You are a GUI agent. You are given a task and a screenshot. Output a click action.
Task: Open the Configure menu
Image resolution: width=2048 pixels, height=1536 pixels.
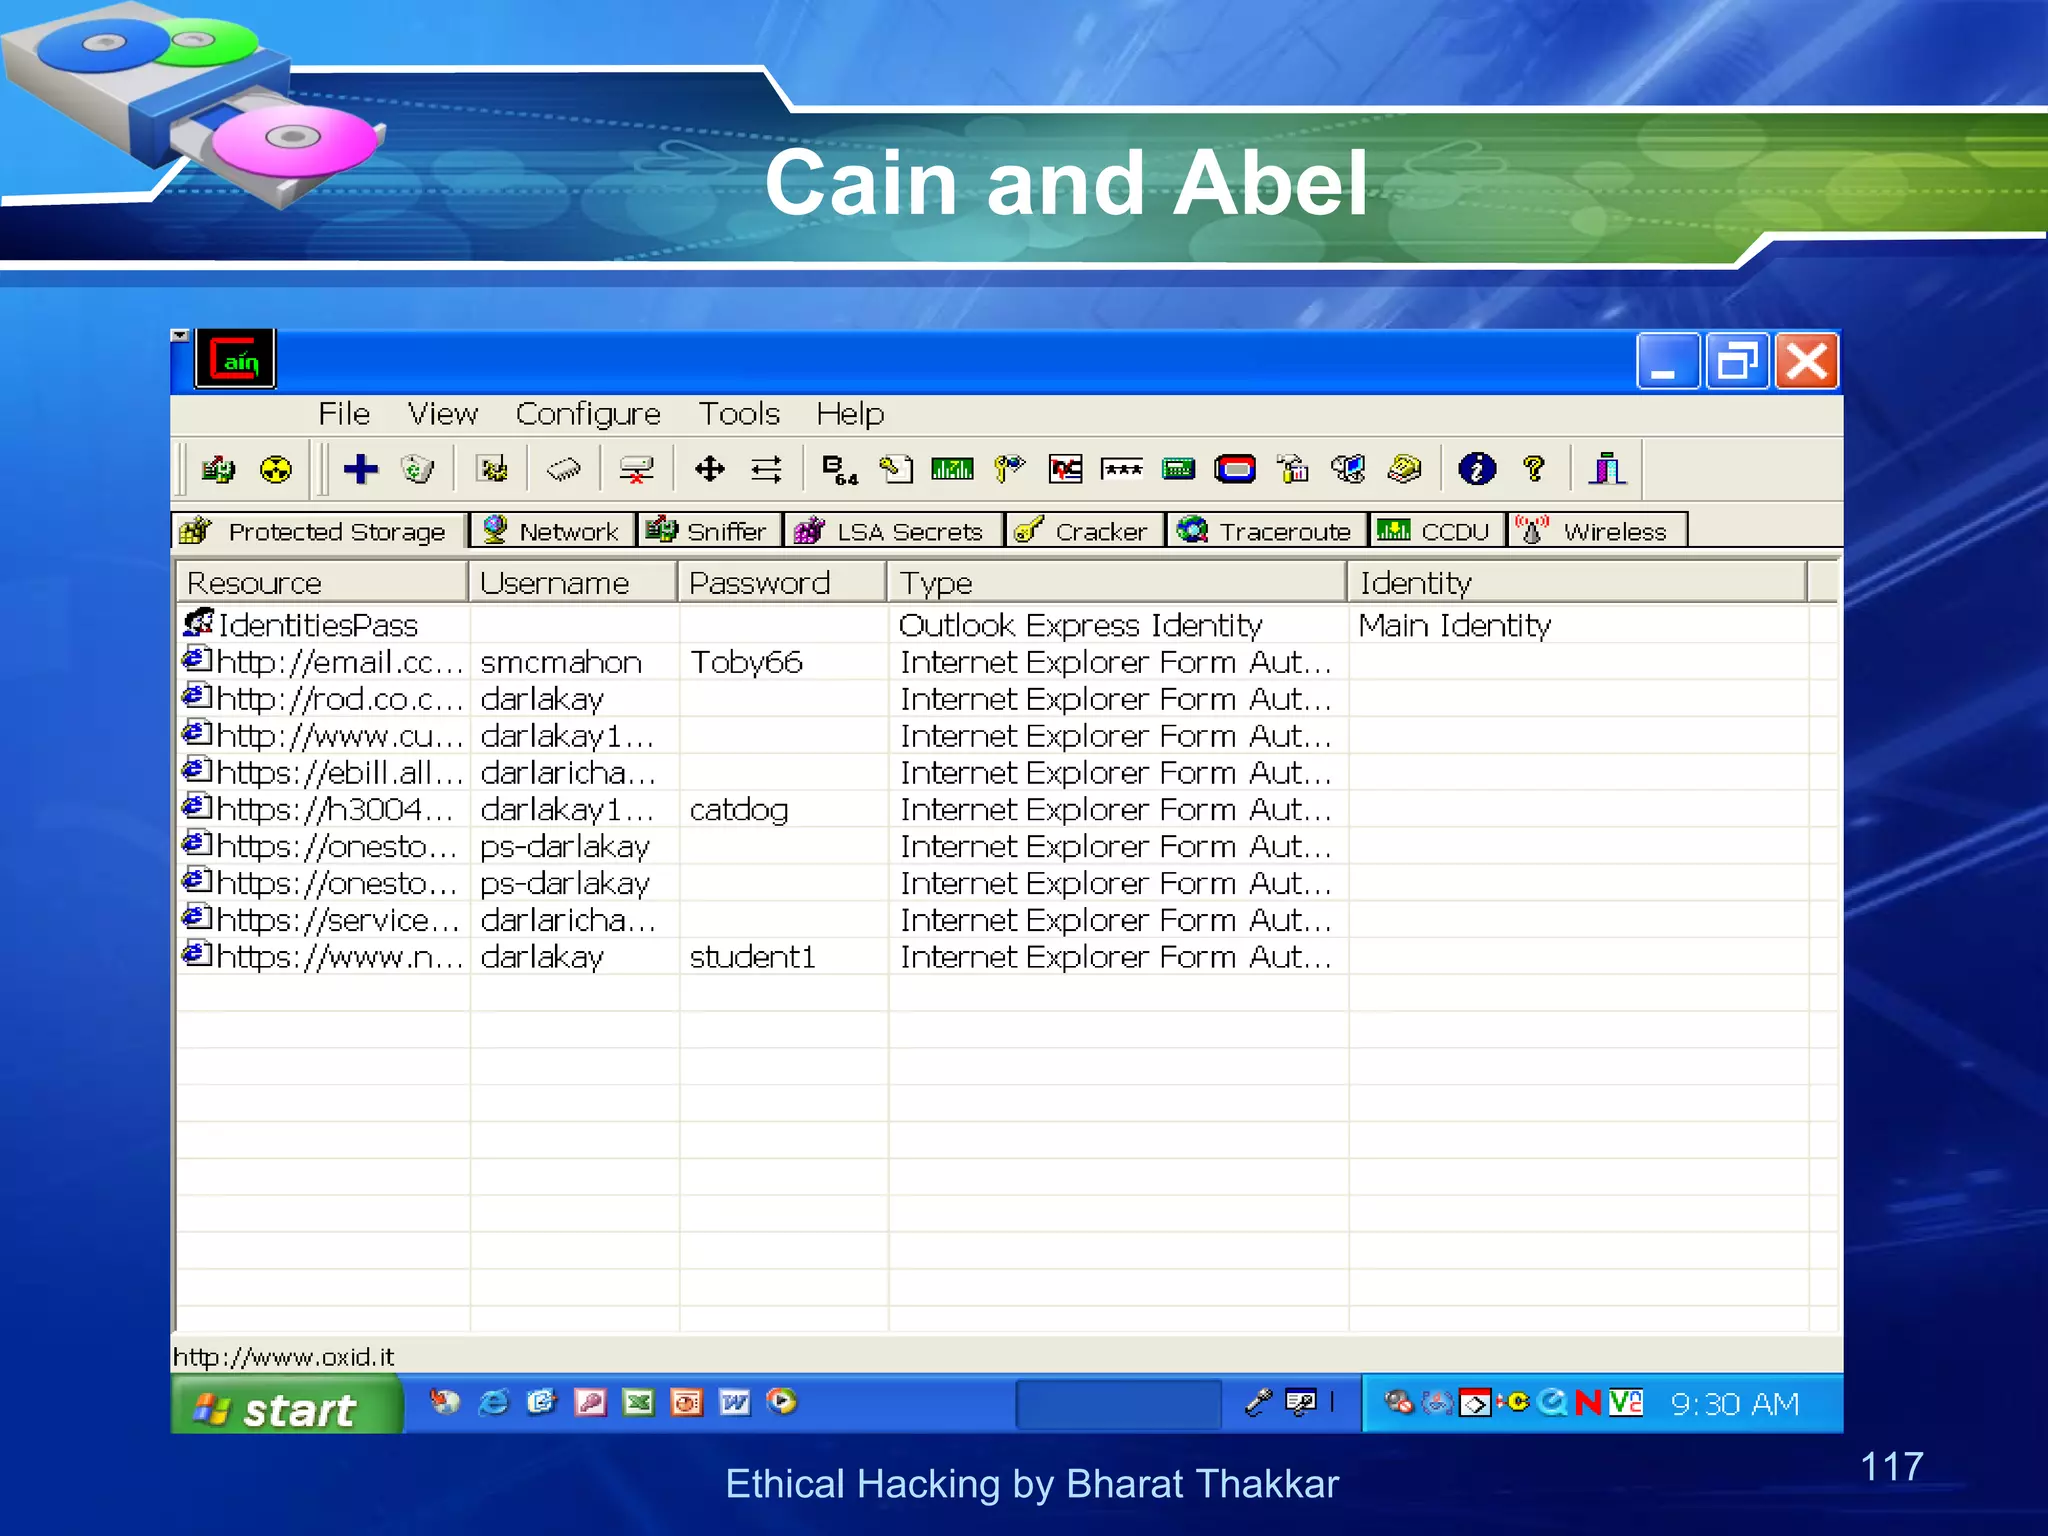tap(588, 414)
